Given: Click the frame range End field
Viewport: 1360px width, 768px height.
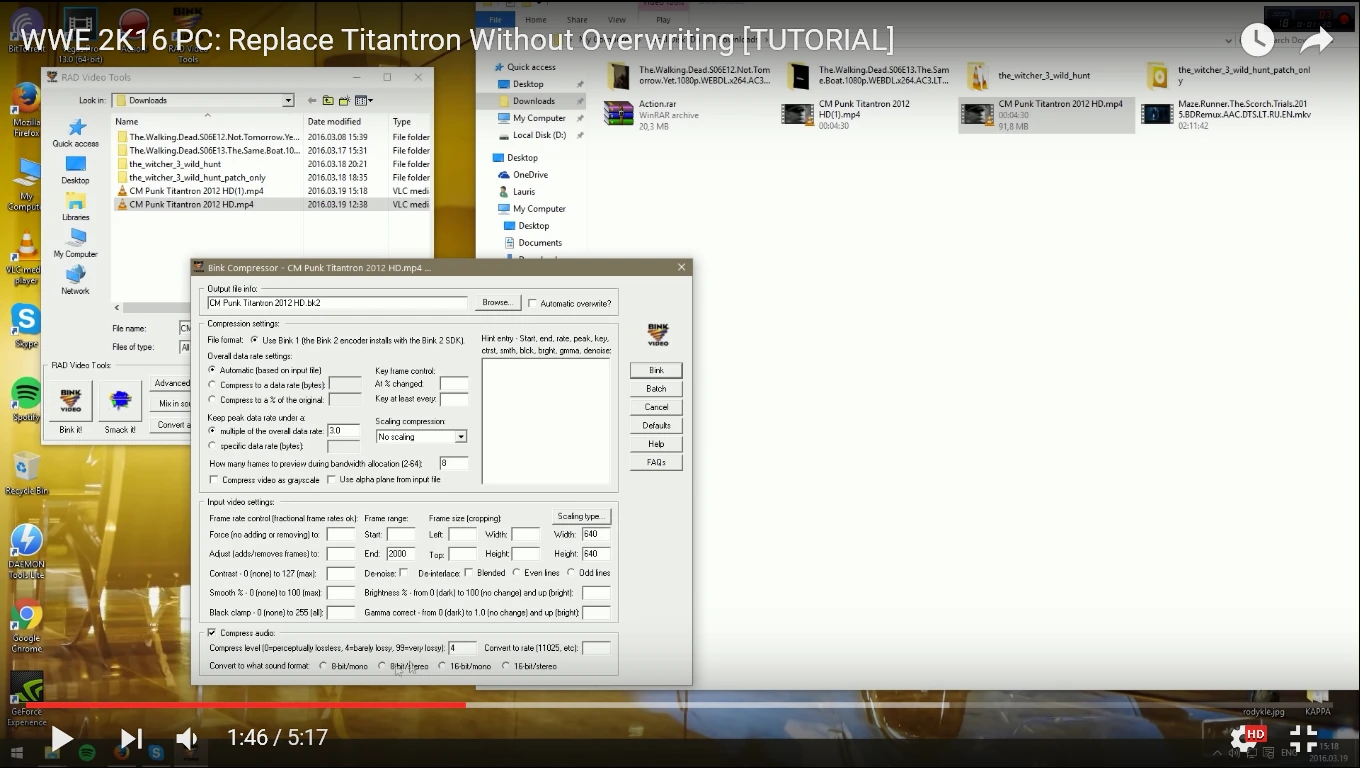Looking at the screenshot, I should point(401,554).
